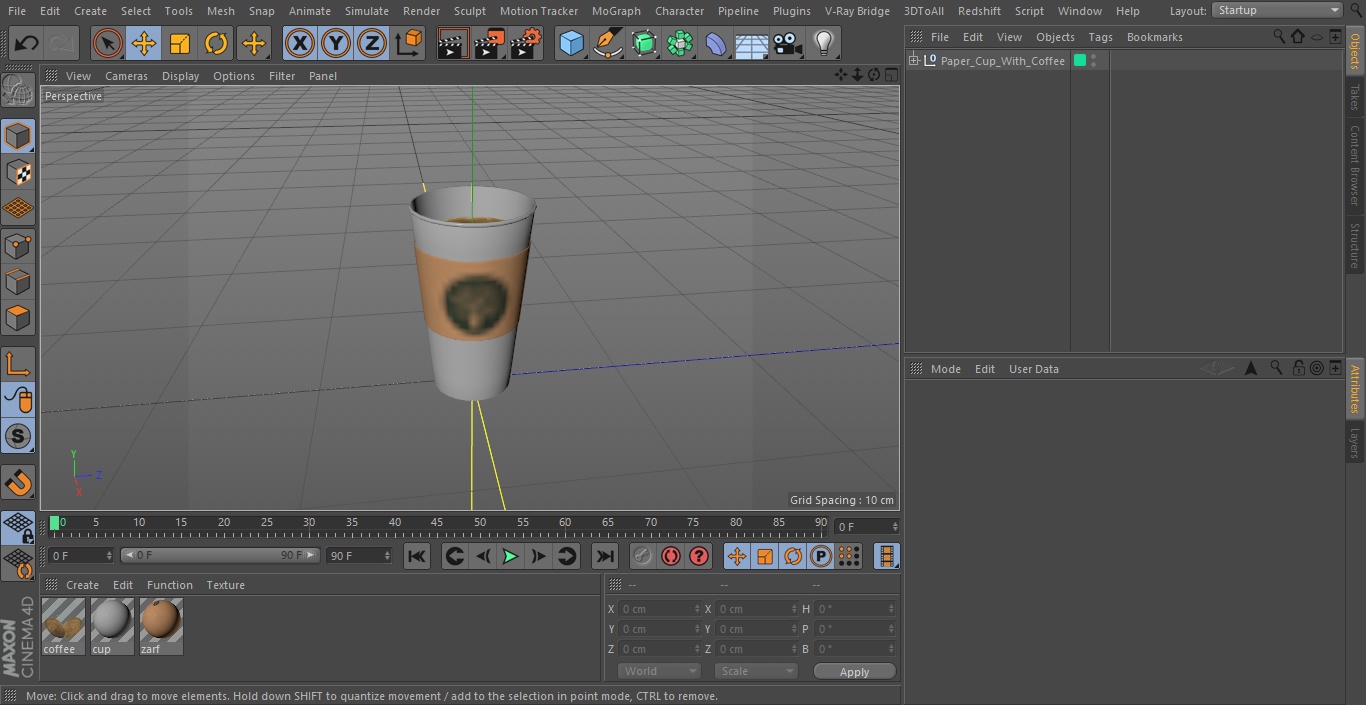Switch to the Layers side tab

[x=1355, y=443]
